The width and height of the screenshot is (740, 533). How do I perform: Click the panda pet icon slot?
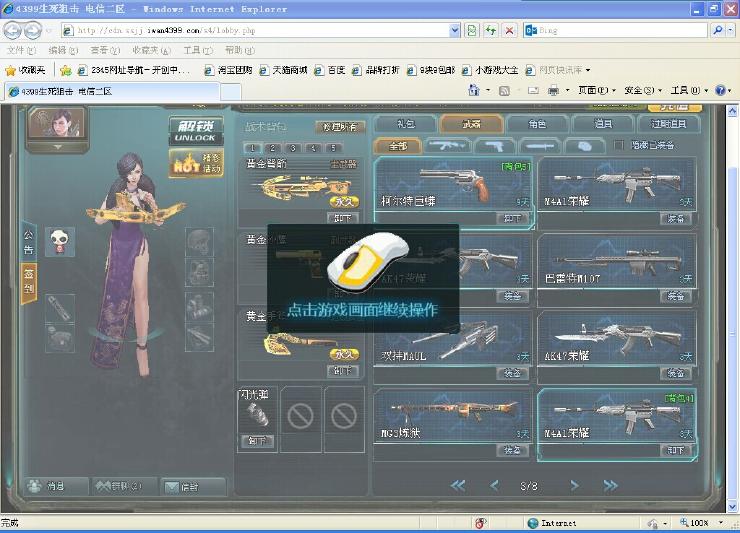[59, 242]
